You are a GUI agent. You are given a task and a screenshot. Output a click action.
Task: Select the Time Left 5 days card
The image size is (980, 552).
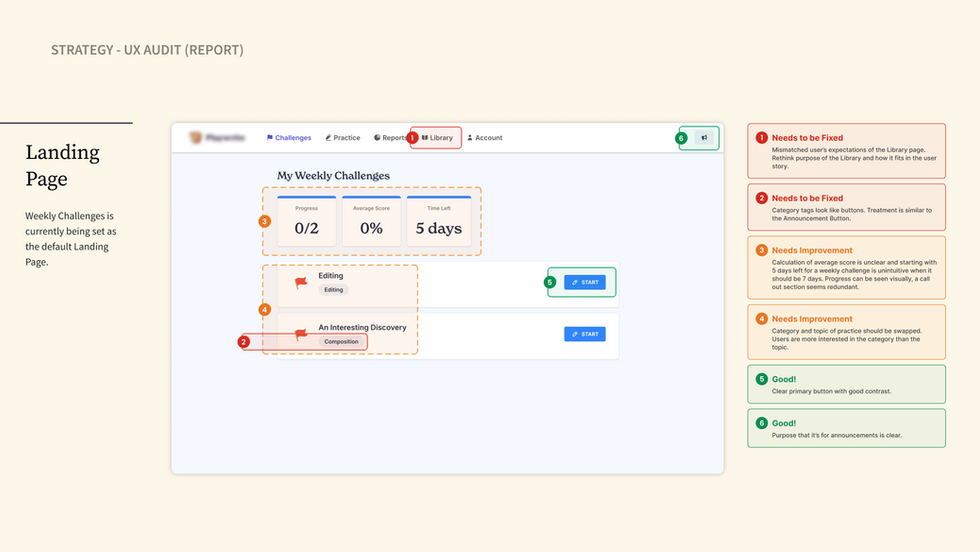pos(438,221)
